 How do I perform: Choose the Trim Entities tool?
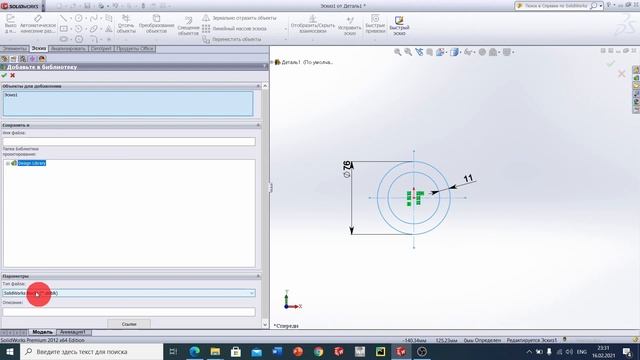click(x=126, y=24)
